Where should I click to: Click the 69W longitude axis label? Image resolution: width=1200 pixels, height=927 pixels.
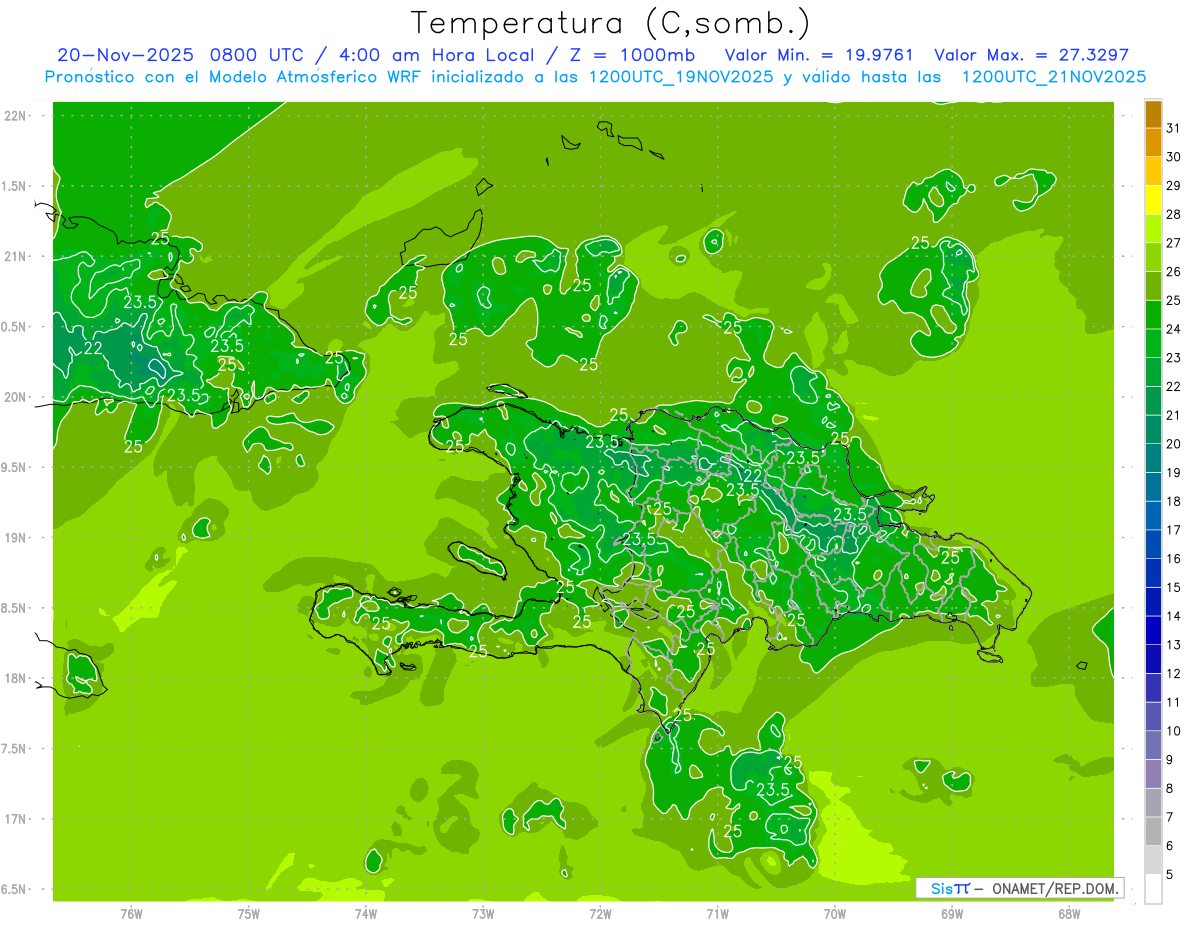click(952, 913)
